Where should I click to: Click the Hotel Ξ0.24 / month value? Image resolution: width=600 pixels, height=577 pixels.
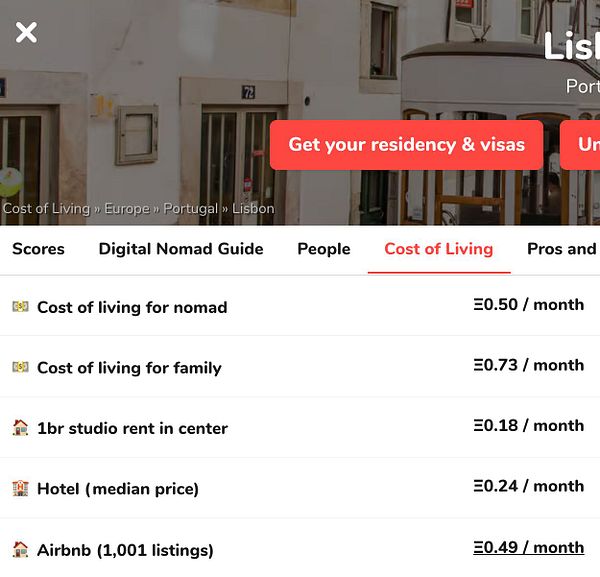pyautogui.click(x=528, y=486)
